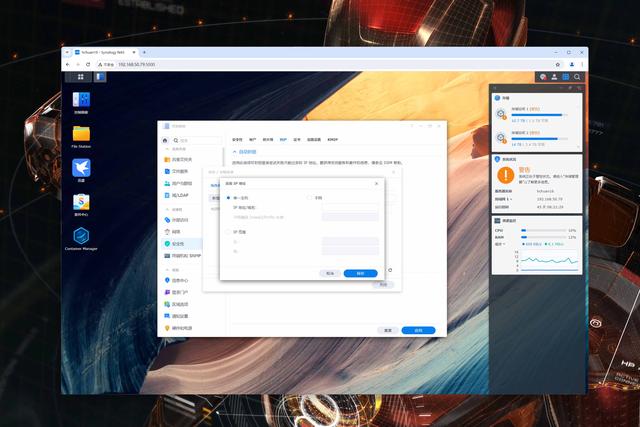The image size is (640, 427).
Task: Select 通知设置 in Control Panel sidebar
Action: pos(177,316)
